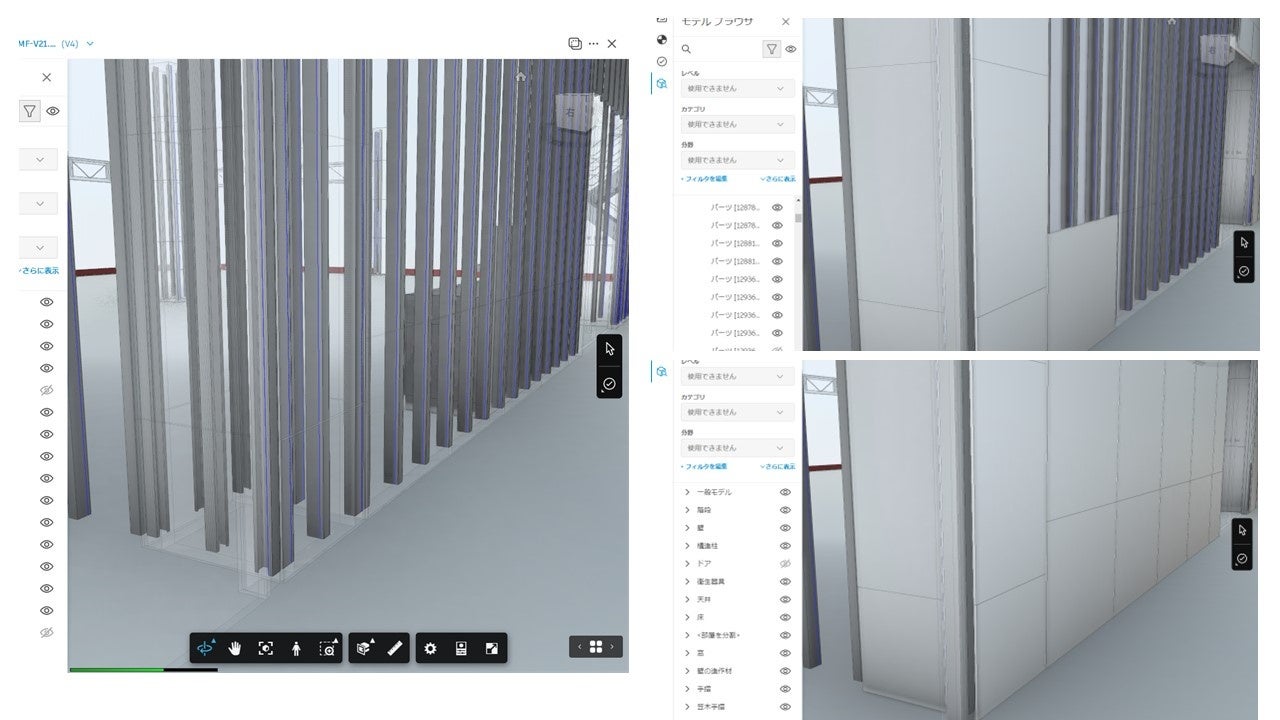Show the hidden ドア category
This screenshot has width=1280, height=720.
click(785, 564)
